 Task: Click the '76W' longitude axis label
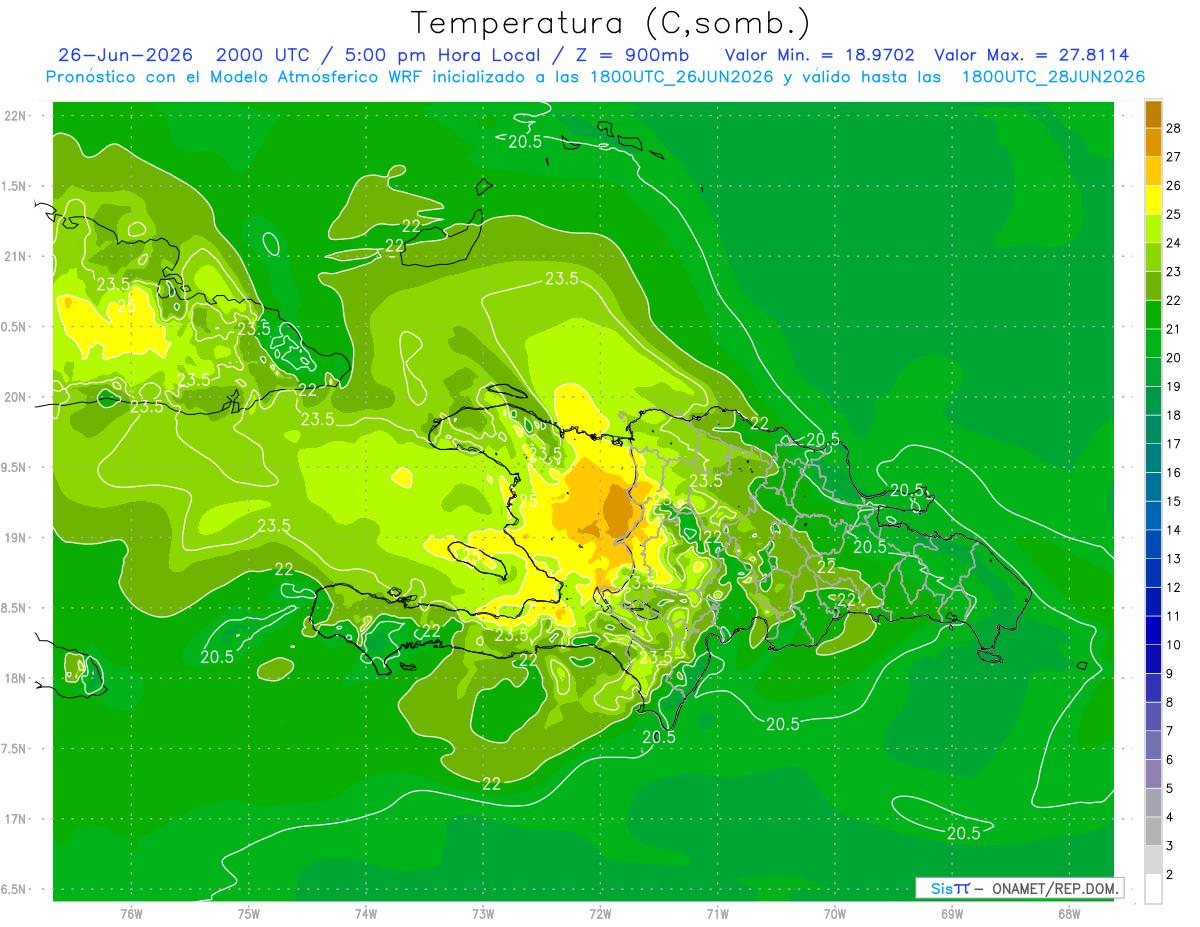[131, 914]
